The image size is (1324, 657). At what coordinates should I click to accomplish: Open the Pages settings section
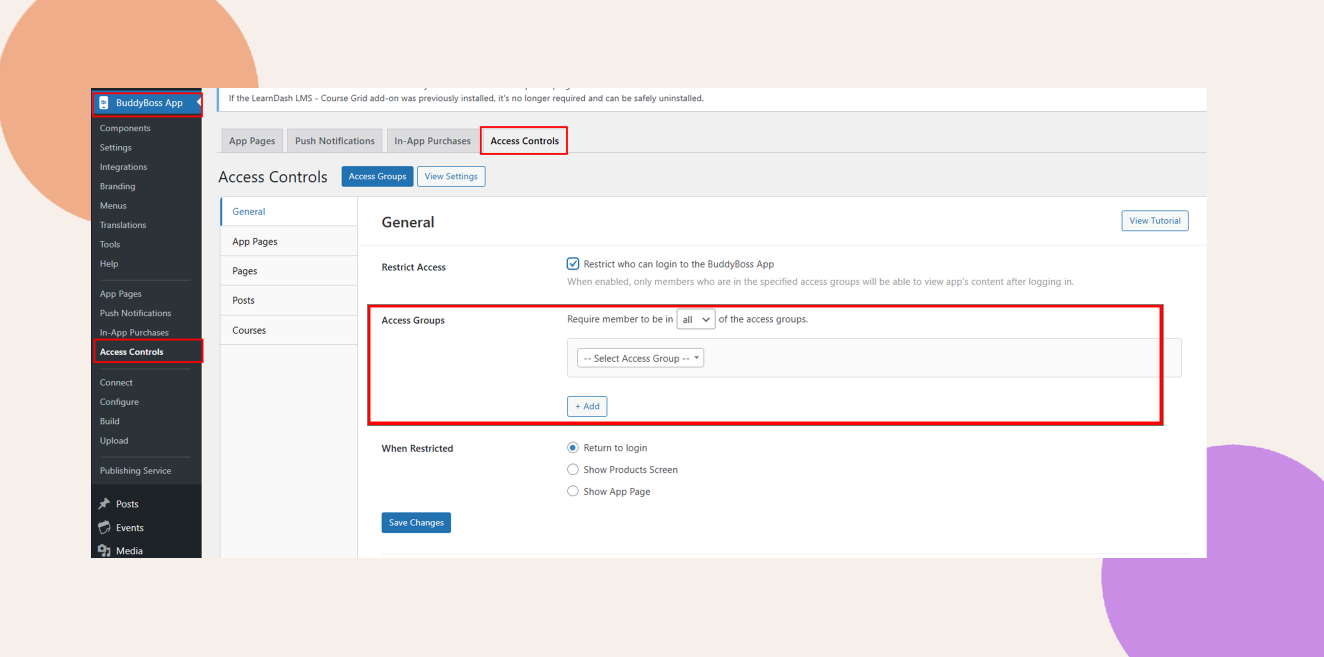pyautogui.click(x=289, y=271)
